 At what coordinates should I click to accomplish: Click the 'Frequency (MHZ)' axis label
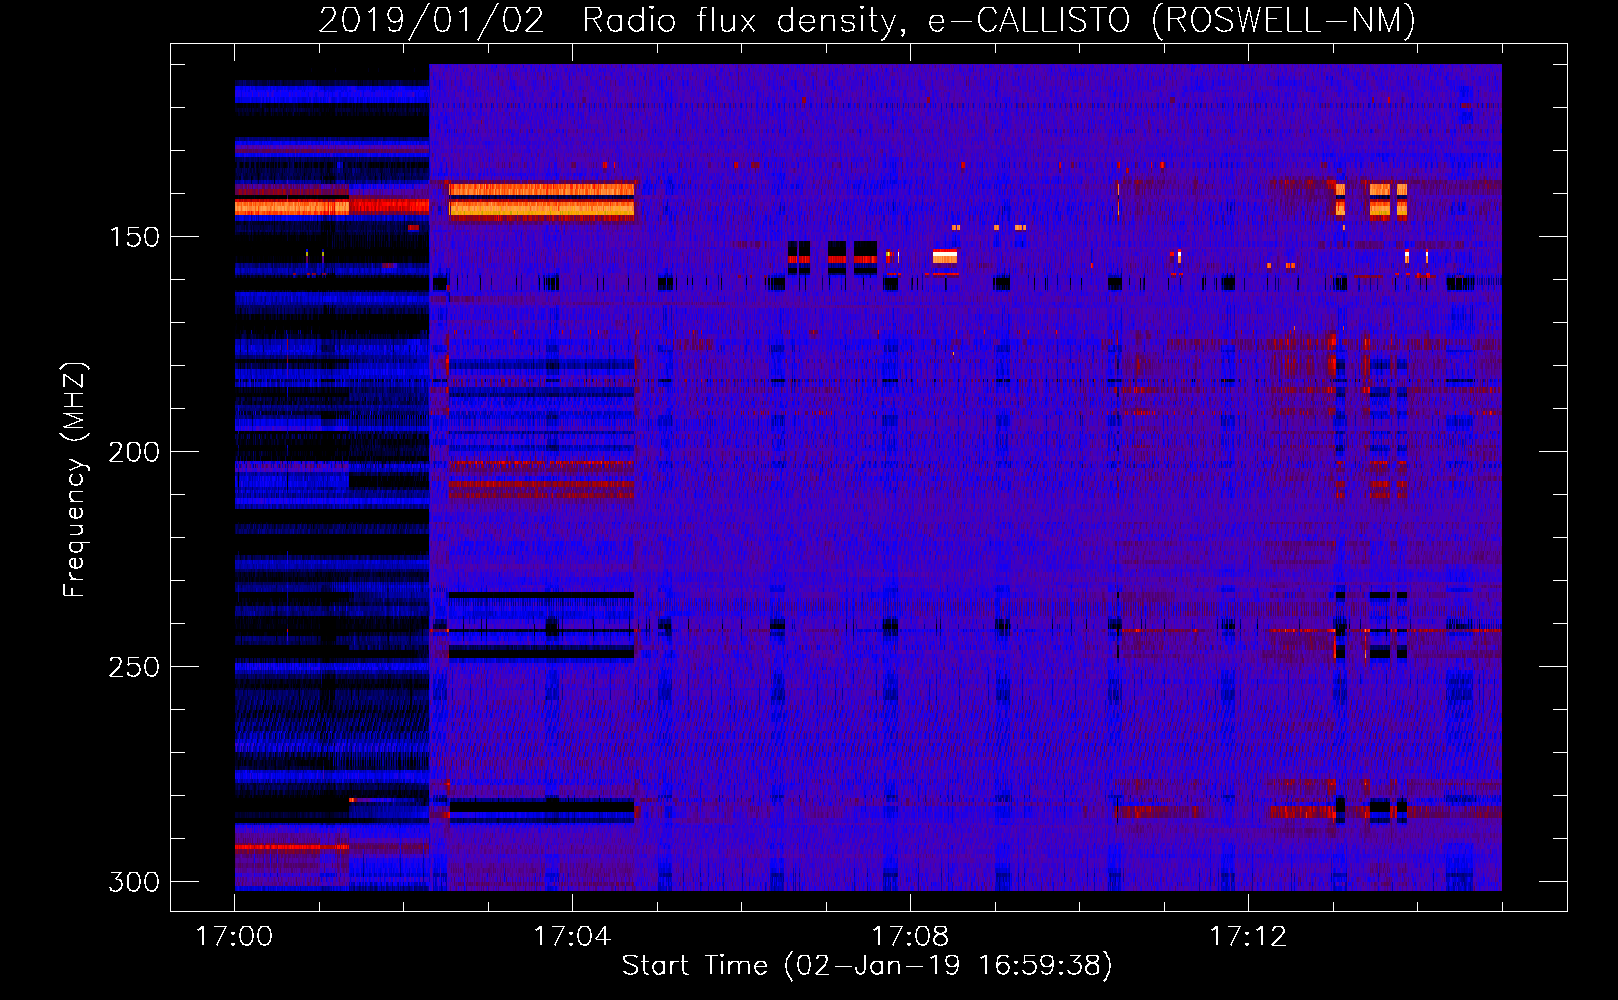74,479
